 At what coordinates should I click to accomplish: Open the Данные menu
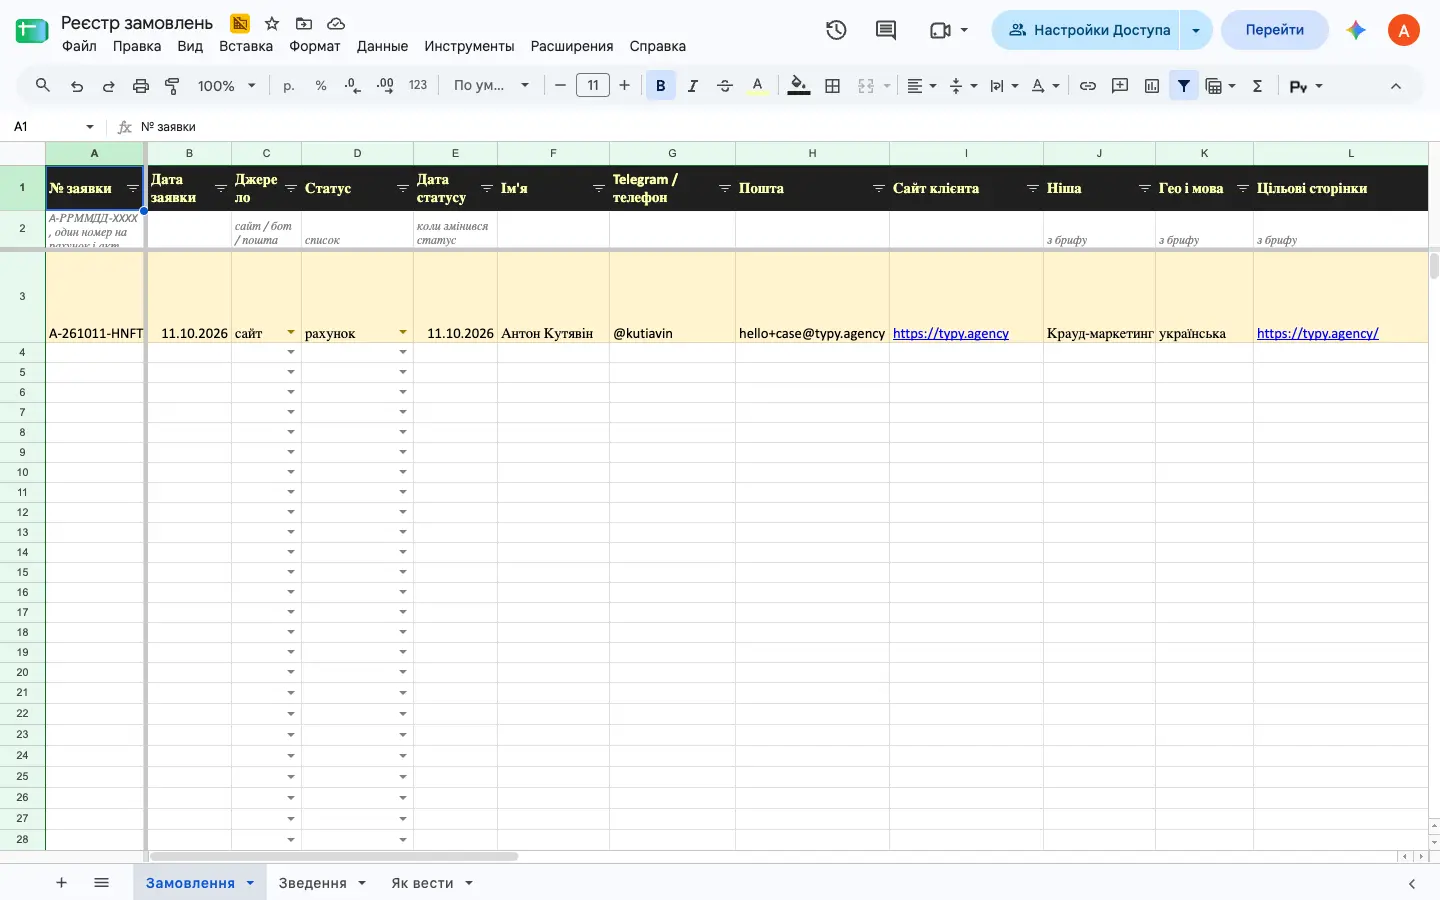coord(382,46)
